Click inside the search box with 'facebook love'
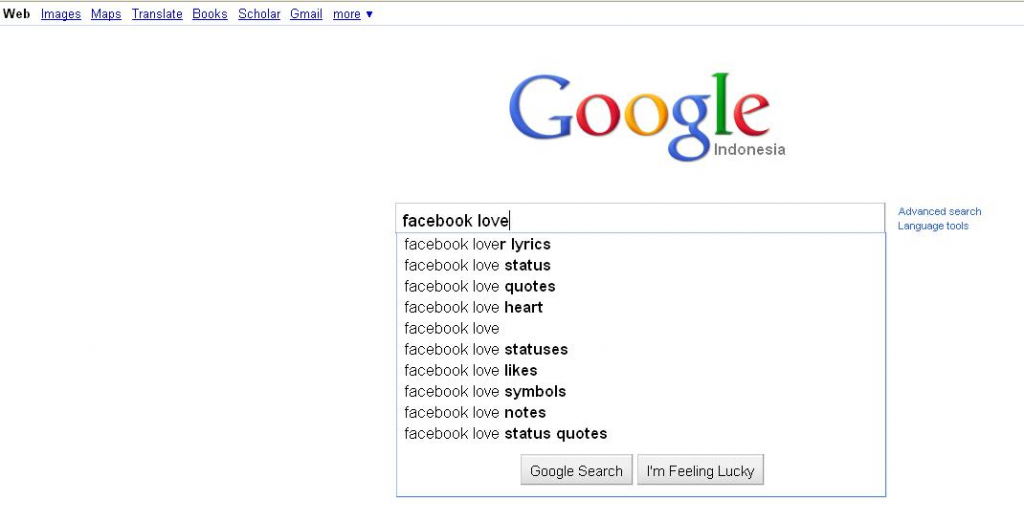Viewport: 1024px width, 521px height. point(640,220)
